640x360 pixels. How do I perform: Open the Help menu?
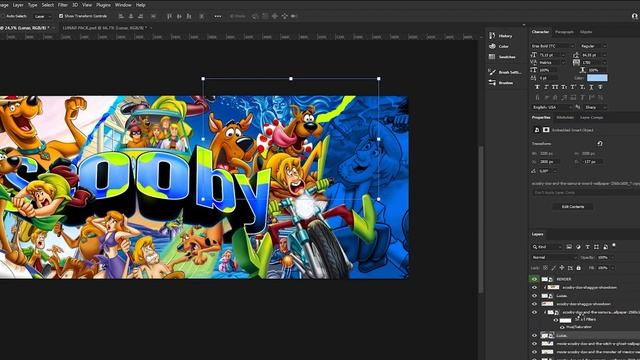140,5
